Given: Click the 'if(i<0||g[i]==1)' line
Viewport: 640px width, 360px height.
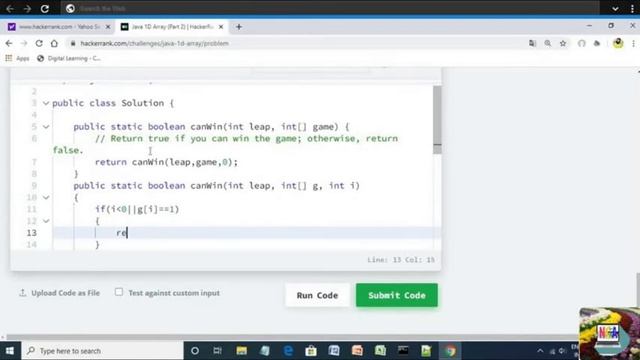Looking at the screenshot, I should click(x=137, y=209).
